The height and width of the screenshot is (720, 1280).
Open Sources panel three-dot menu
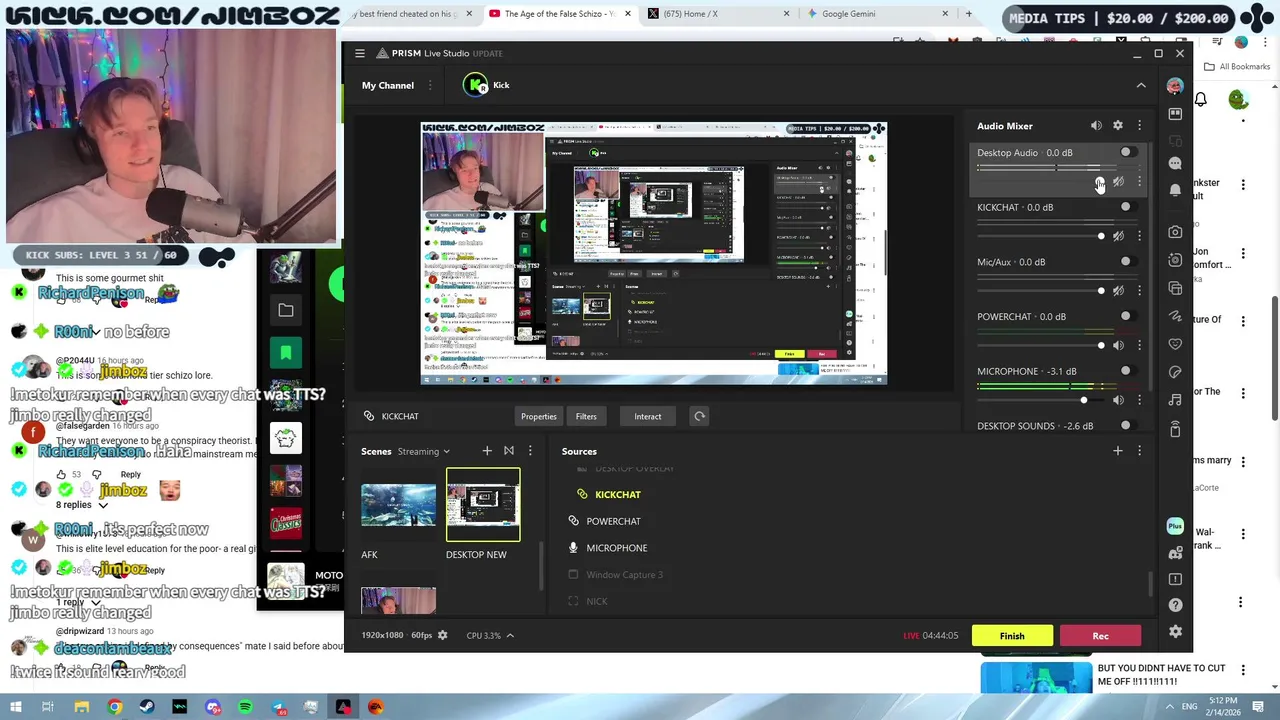click(x=1139, y=451)
